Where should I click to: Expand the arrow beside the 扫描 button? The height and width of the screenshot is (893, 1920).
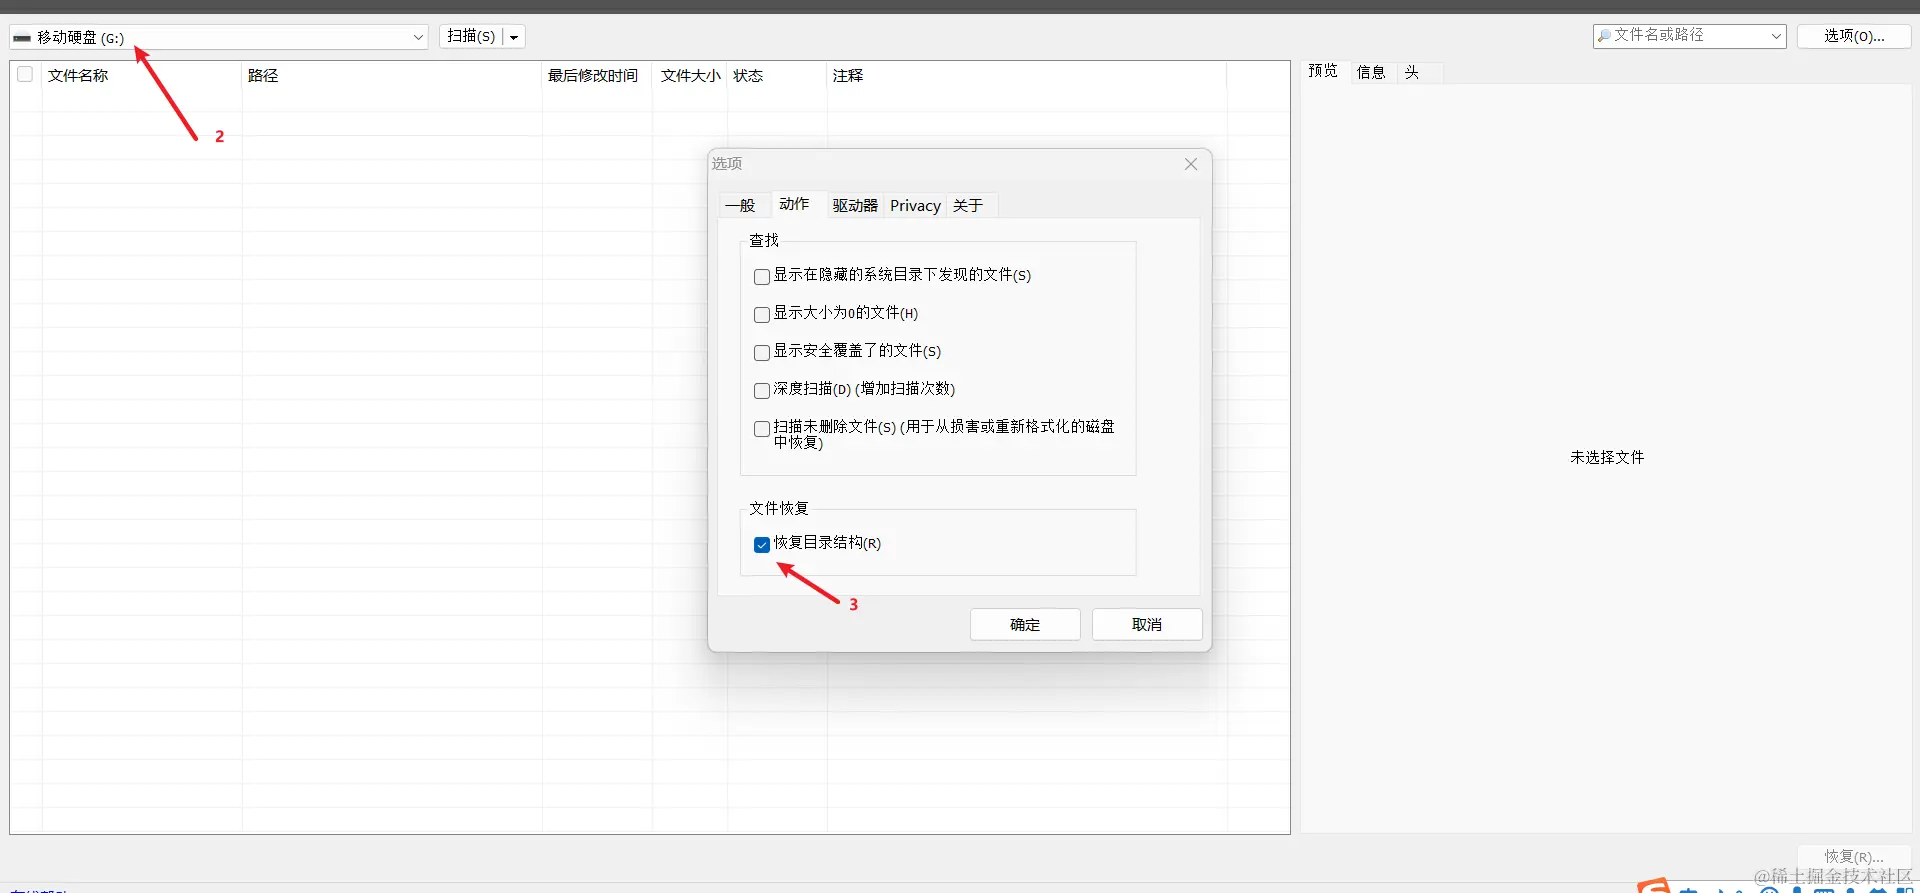point(514,37)
